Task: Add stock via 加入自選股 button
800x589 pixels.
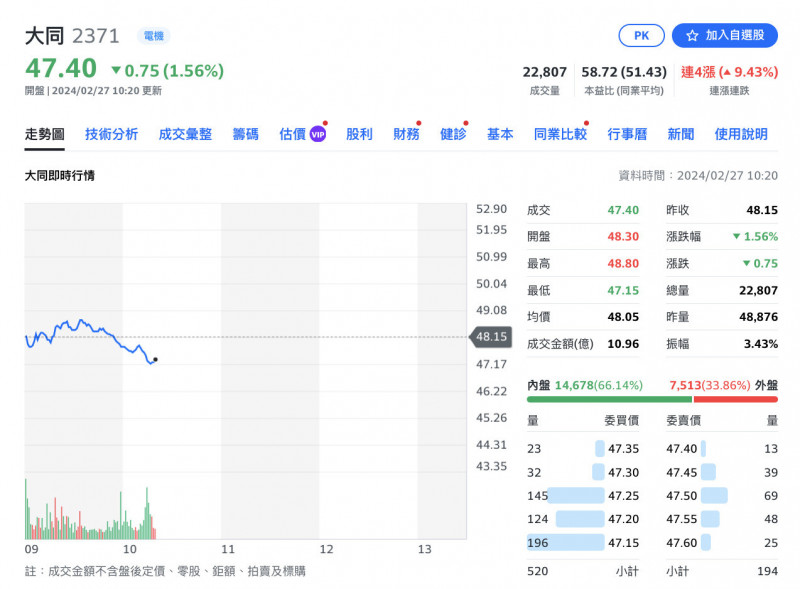Action: coord(724,36)
